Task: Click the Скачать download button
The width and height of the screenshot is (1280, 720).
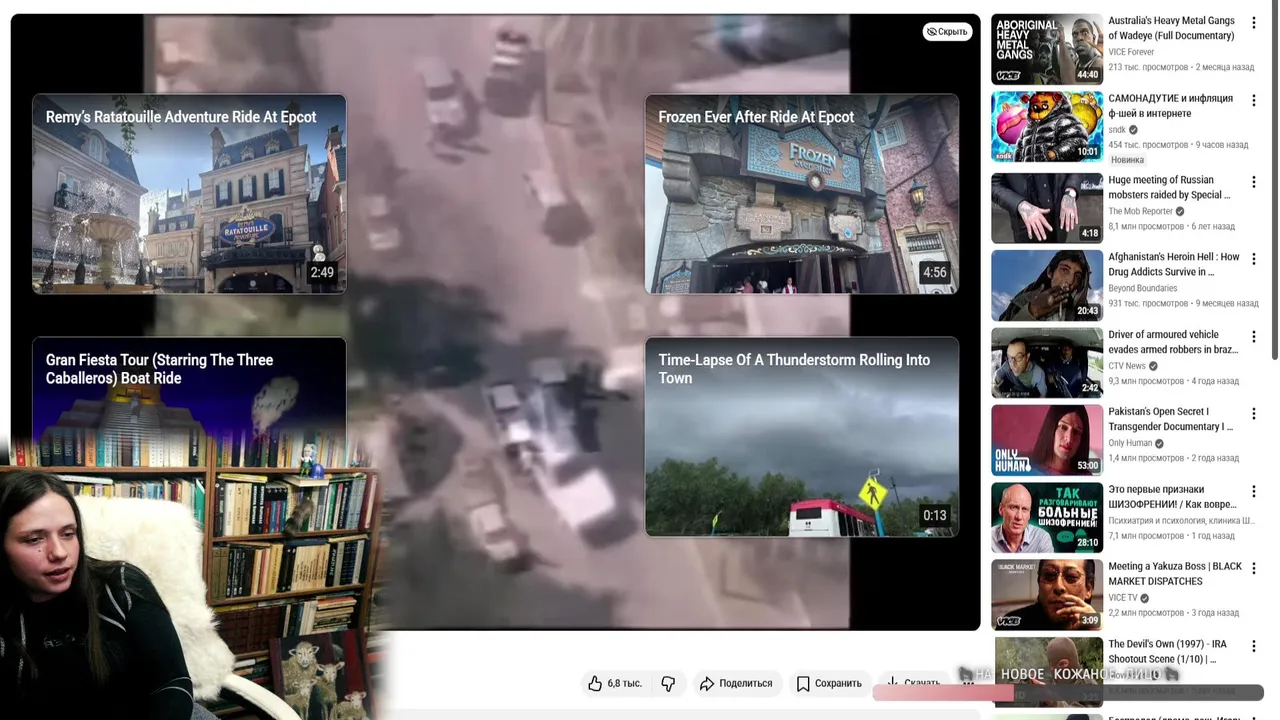Action: pos(914,683)
